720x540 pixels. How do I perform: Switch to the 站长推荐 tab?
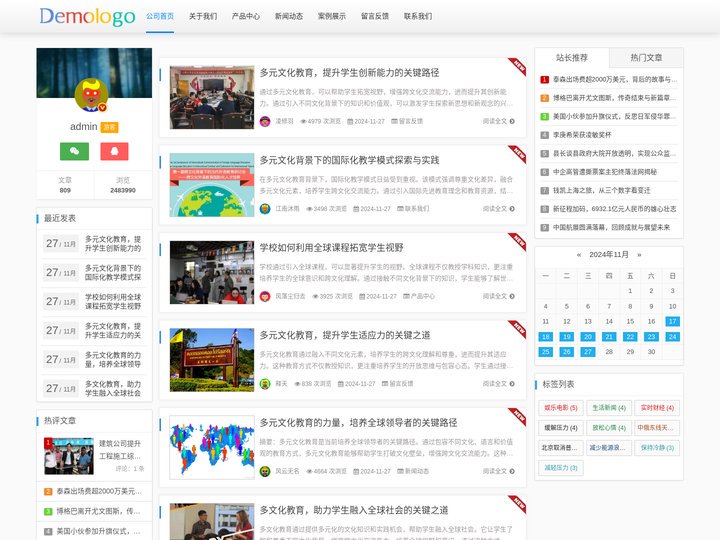(572, 58)
